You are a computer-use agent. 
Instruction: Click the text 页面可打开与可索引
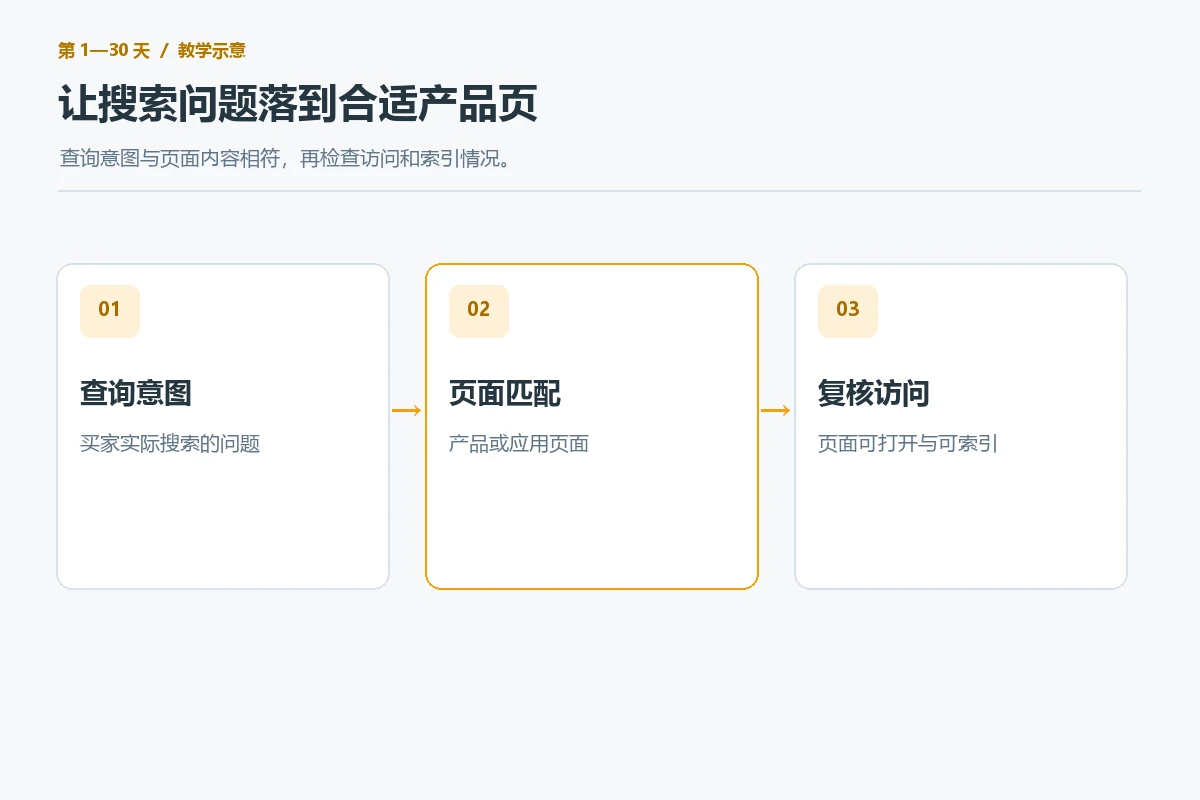click(x=908, y=444)
